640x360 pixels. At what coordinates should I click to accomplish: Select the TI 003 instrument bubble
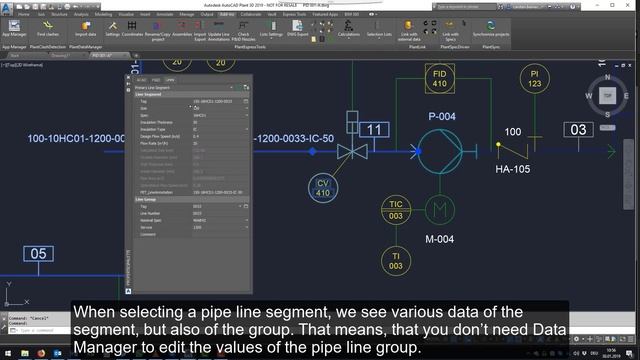coord(396,261)
